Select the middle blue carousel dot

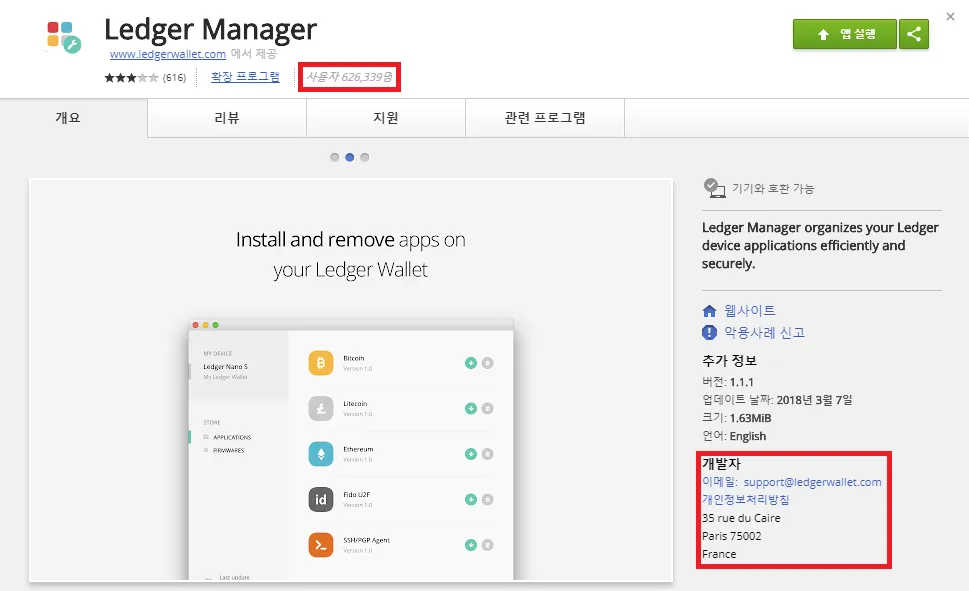pyautogui.click(x=349, y=157)
